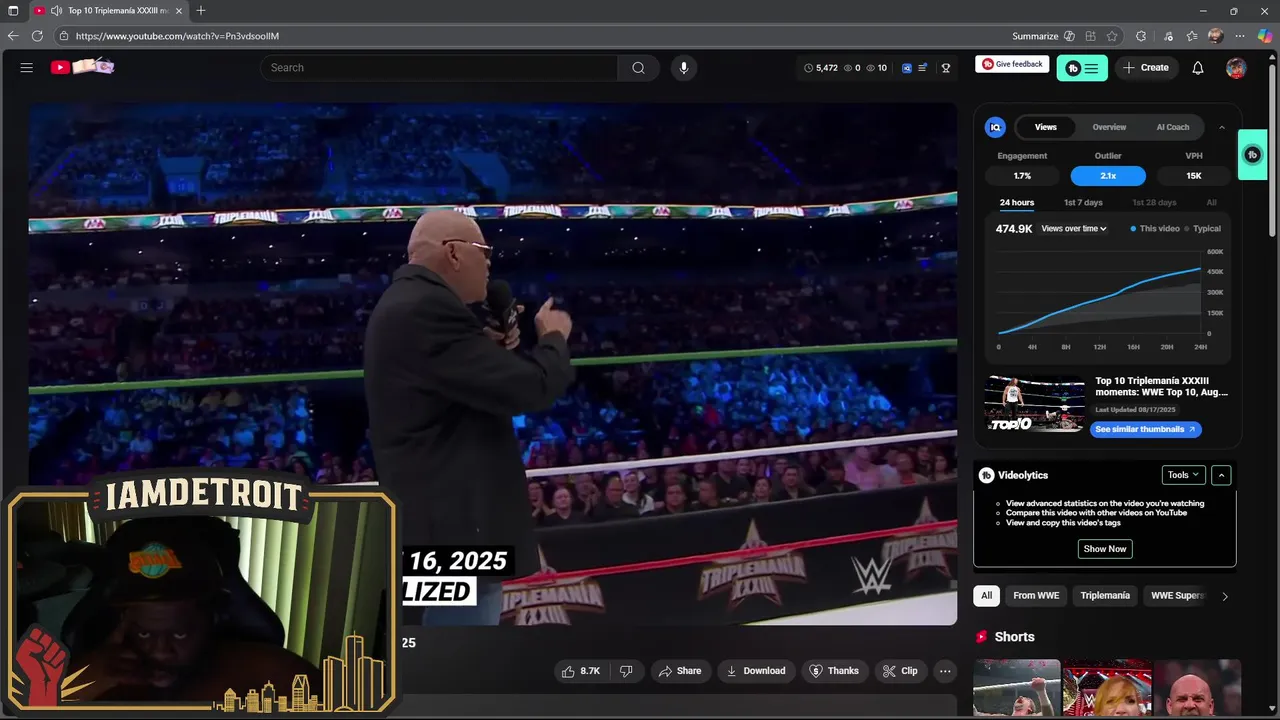The height and width of the screenshot is (720, 1280).
Task: Click See similar thumbnails button
Action: click(1146, 429)
